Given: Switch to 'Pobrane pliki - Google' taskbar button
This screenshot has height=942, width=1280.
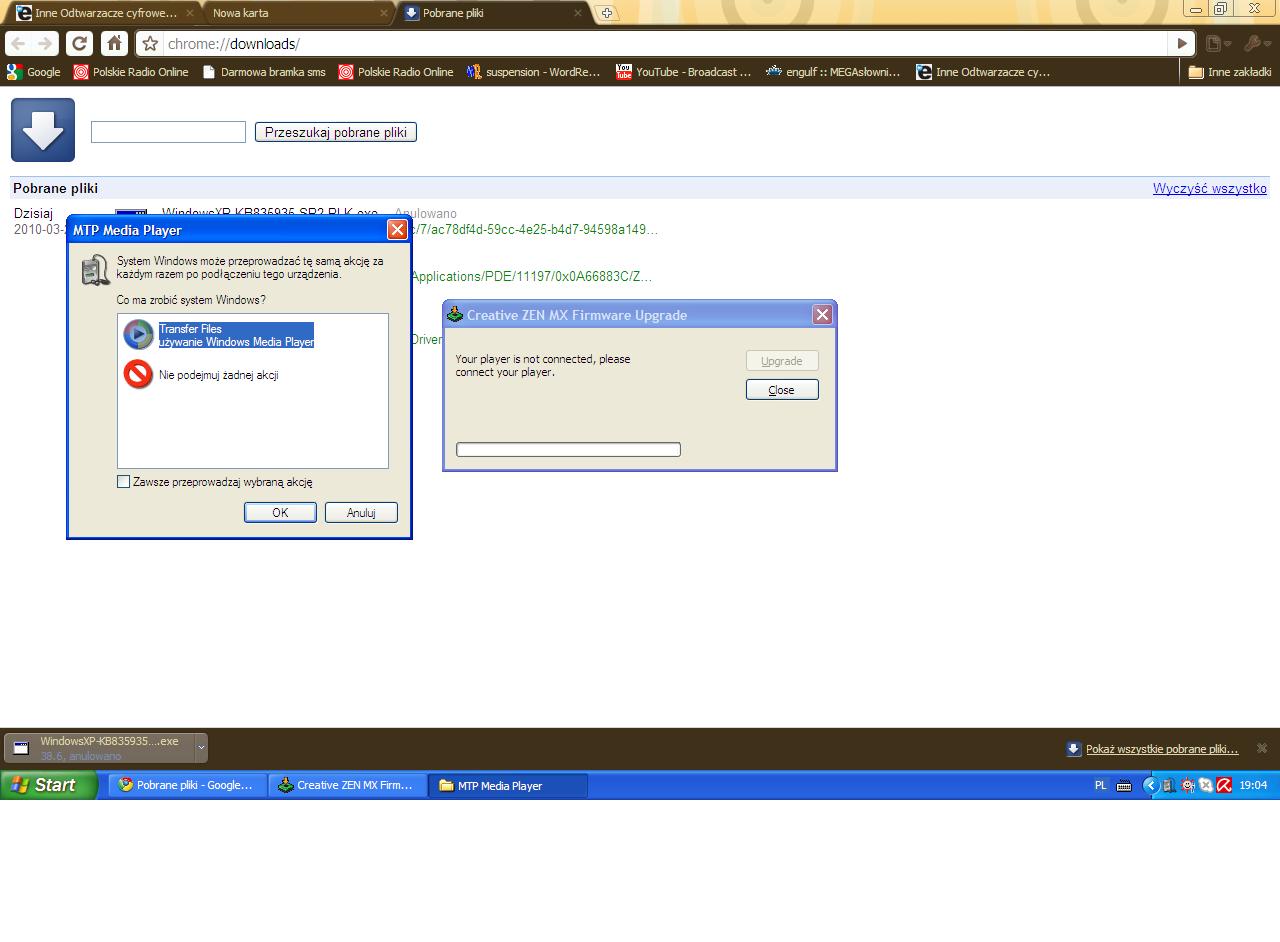Looking at the screenshot, I should point(187,785).
